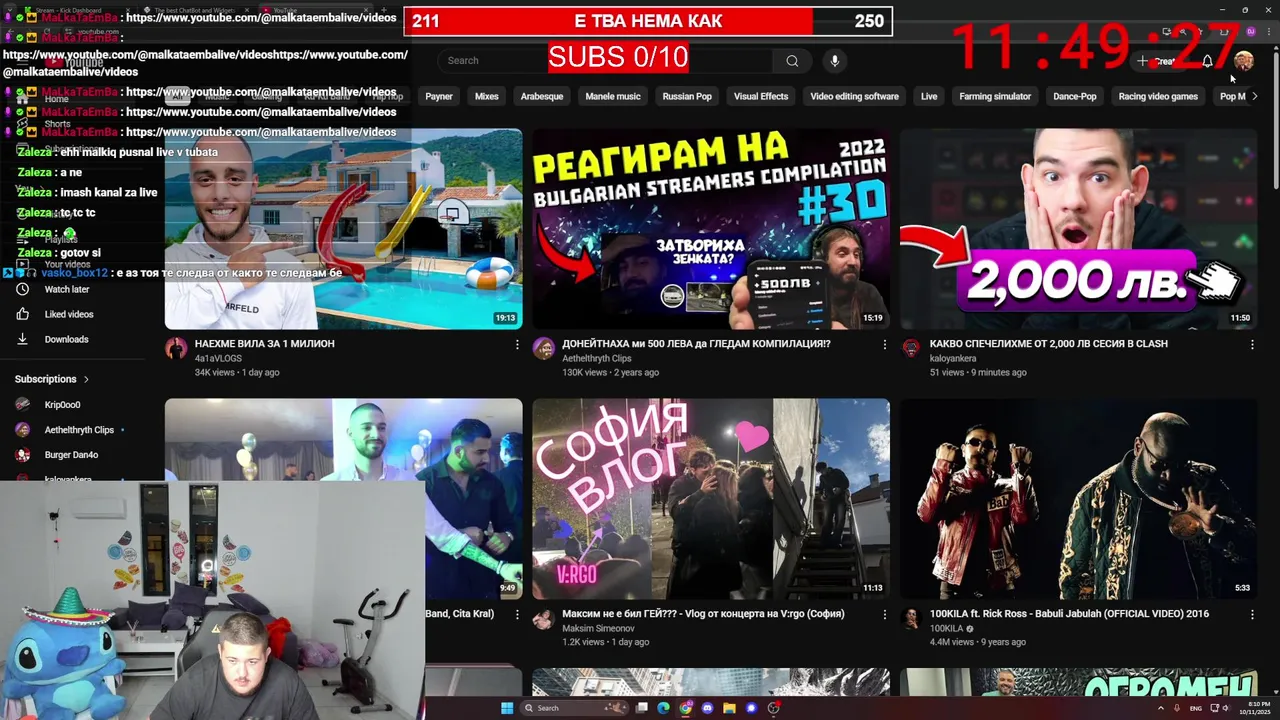Viewport: 1280px width, 720px height.
Task: Click taskbar volume speaker icon
Action: 1225,708
